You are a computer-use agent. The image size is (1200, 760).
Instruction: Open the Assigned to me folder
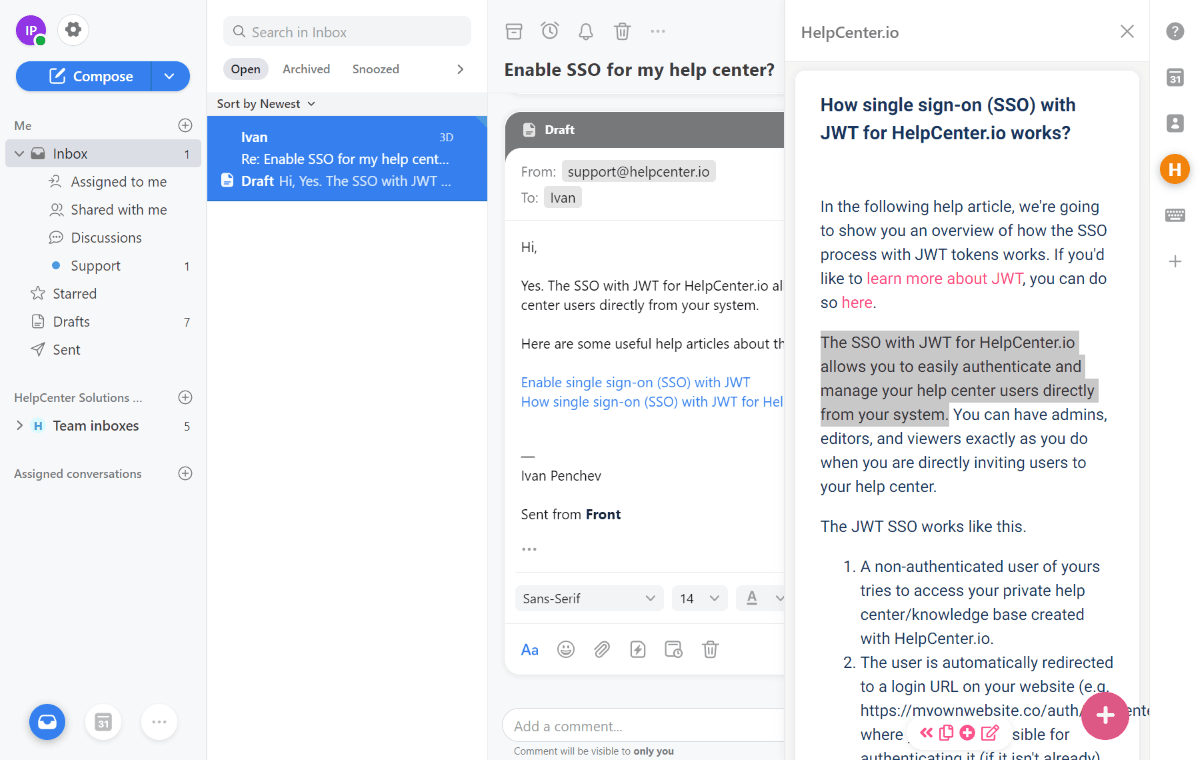pos(118,182)
